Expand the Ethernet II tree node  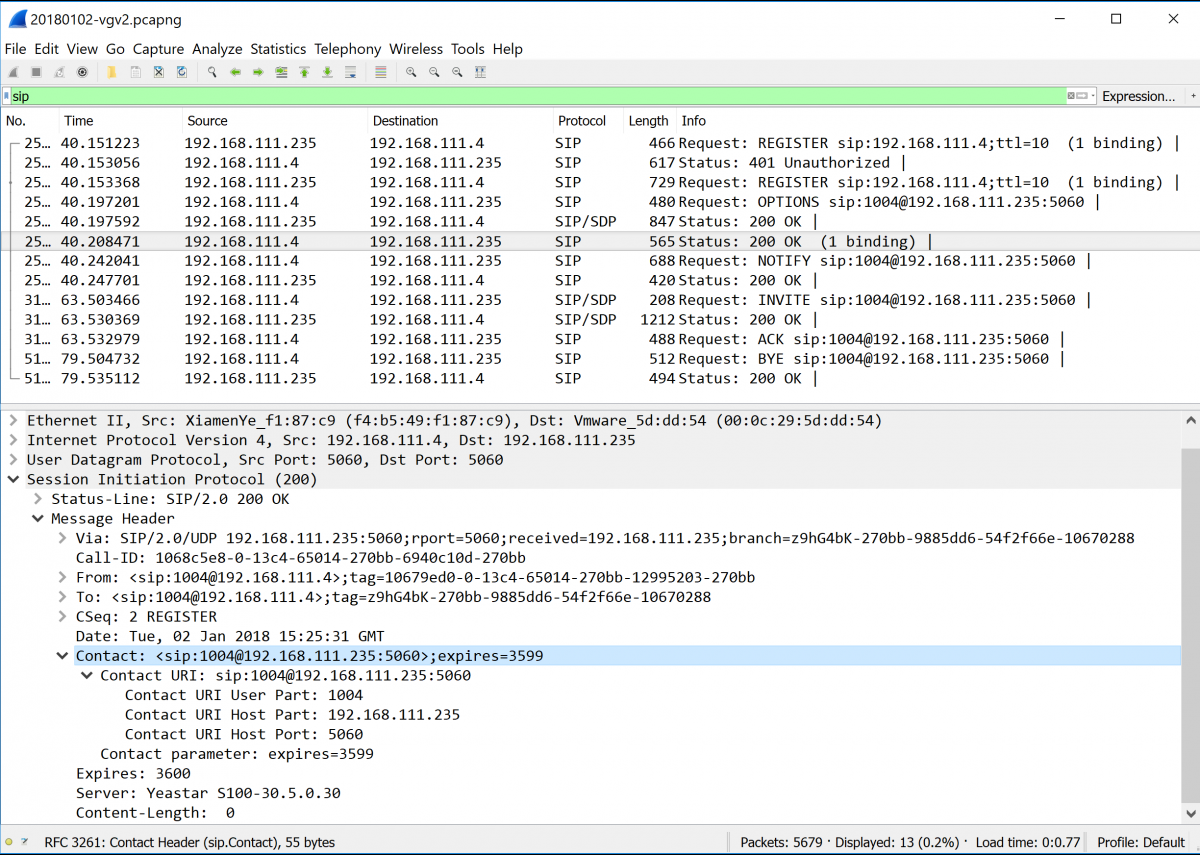pyautogui.click(x=13, y=421)
